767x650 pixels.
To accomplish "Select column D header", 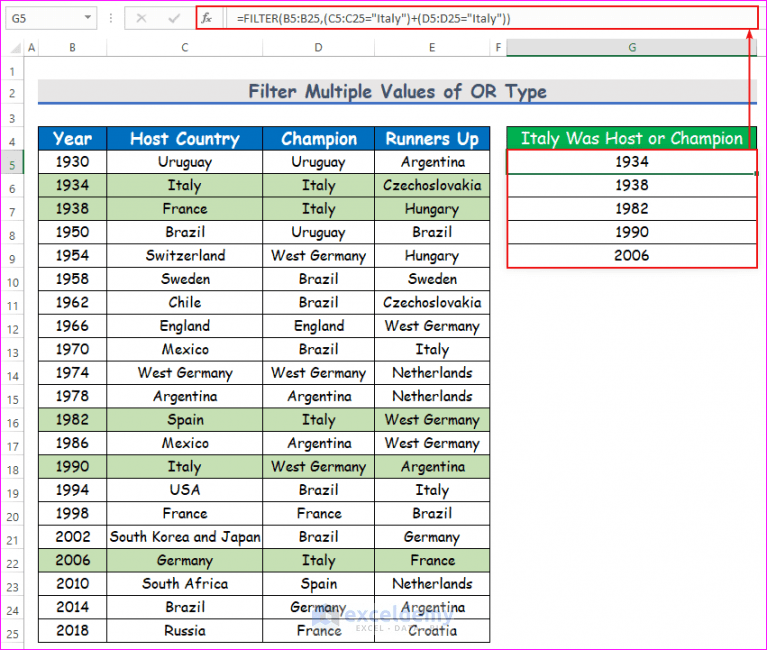I will tap(318, 47).
